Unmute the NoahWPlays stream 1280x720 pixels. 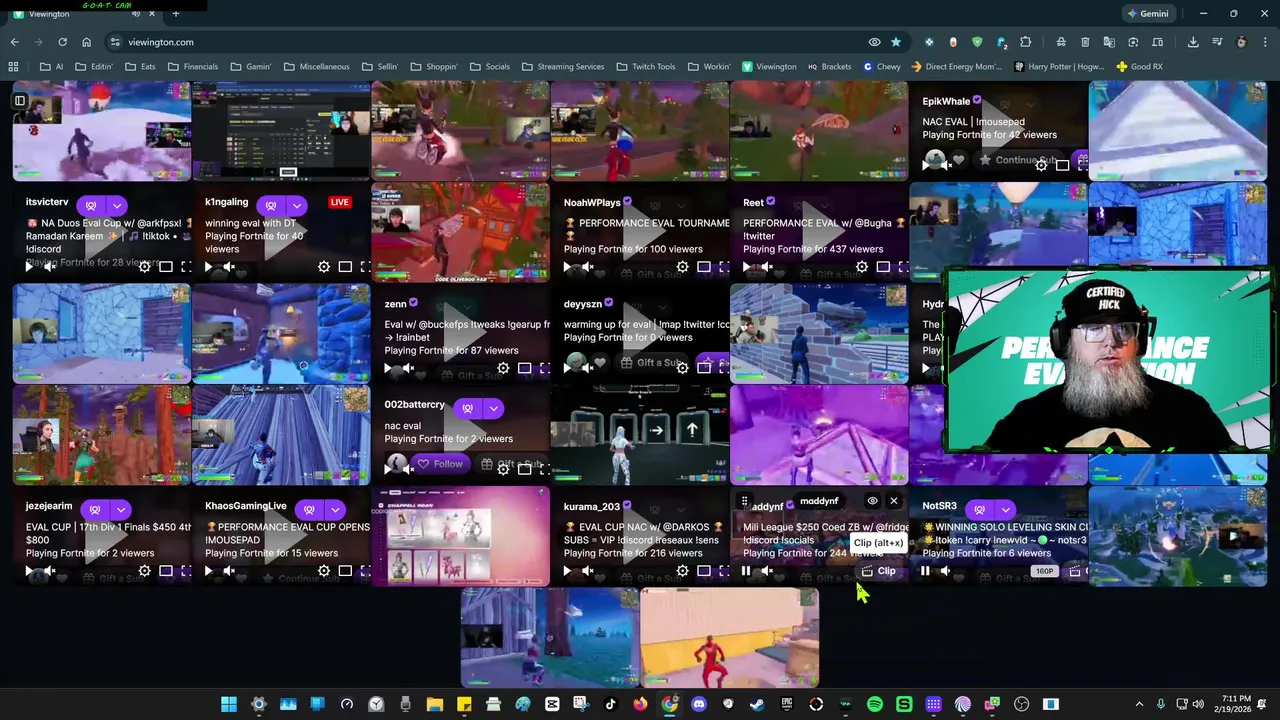588,267
